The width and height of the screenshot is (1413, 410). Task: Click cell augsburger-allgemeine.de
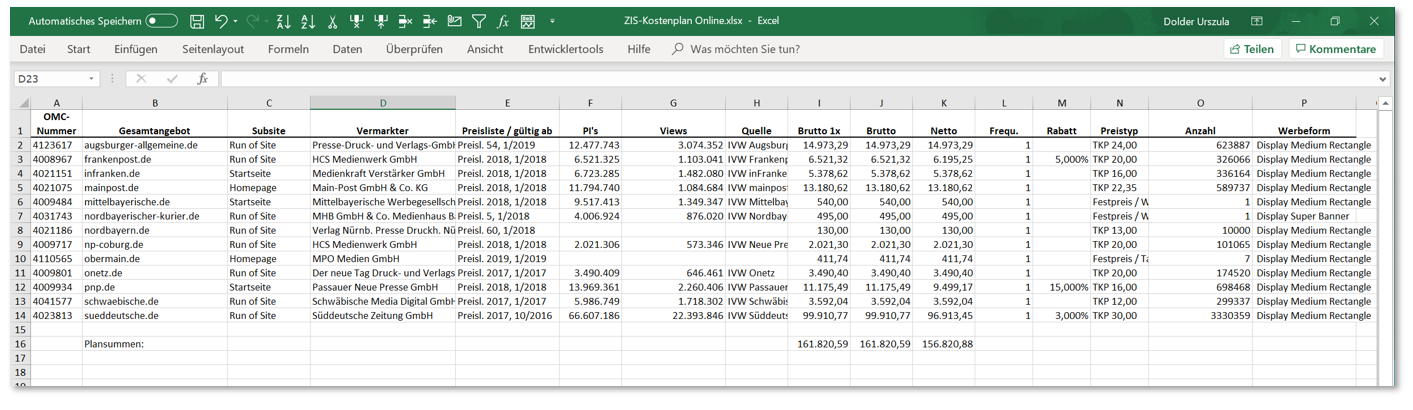(154, 145)
